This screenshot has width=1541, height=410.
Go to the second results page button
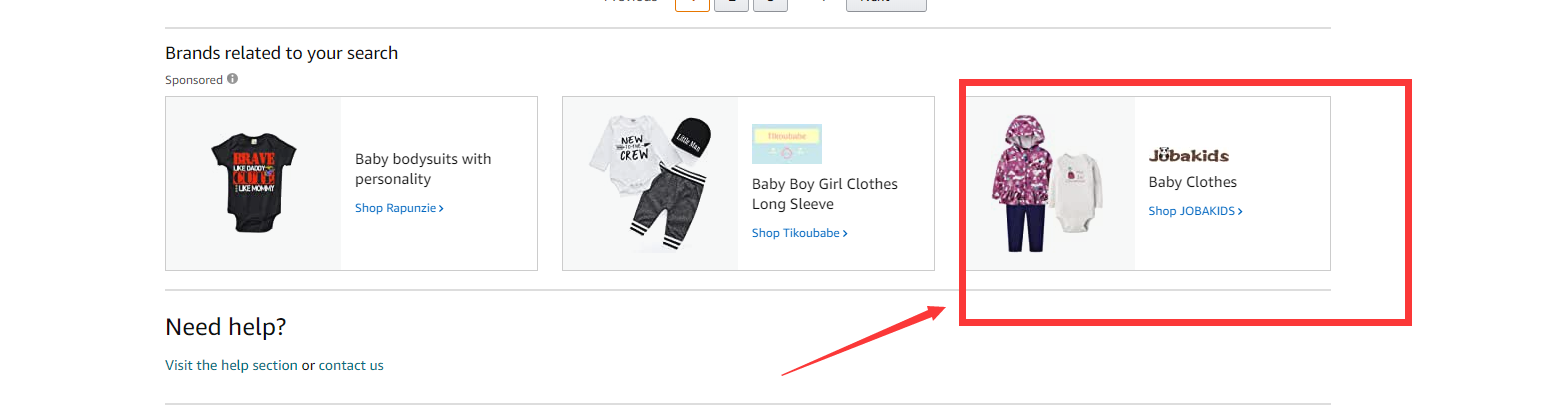pyautogui.click(x=732, y=3)
